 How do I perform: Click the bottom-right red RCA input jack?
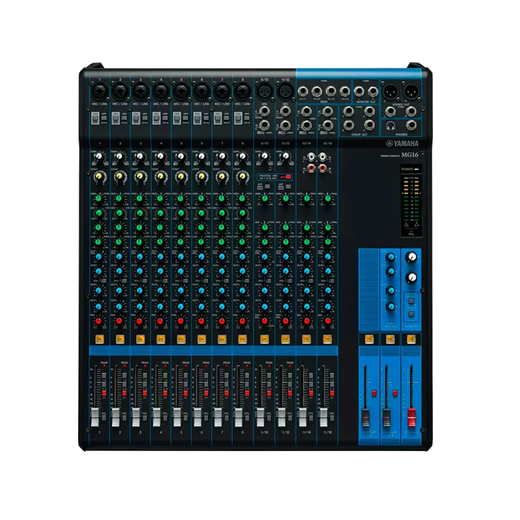click(x=322, y=168)
